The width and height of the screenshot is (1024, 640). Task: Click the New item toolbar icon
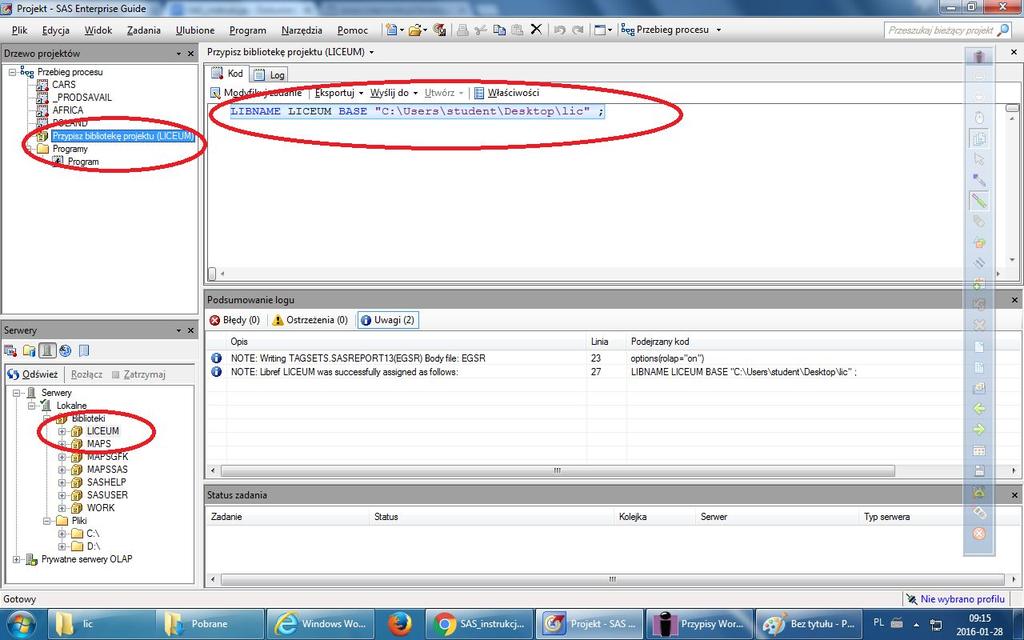391,29
